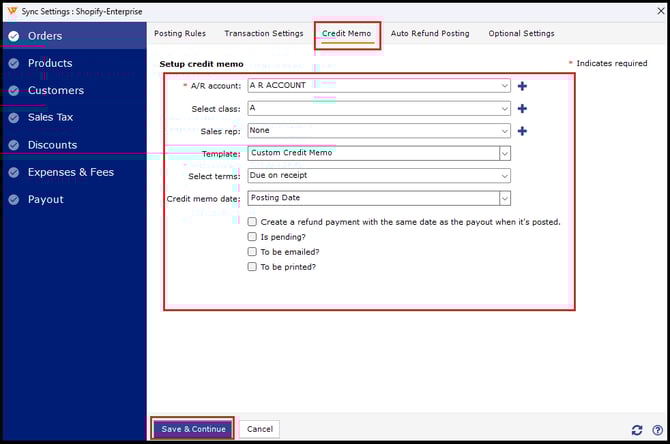Open the help question mark icon
670x444 pixels.
657,430
